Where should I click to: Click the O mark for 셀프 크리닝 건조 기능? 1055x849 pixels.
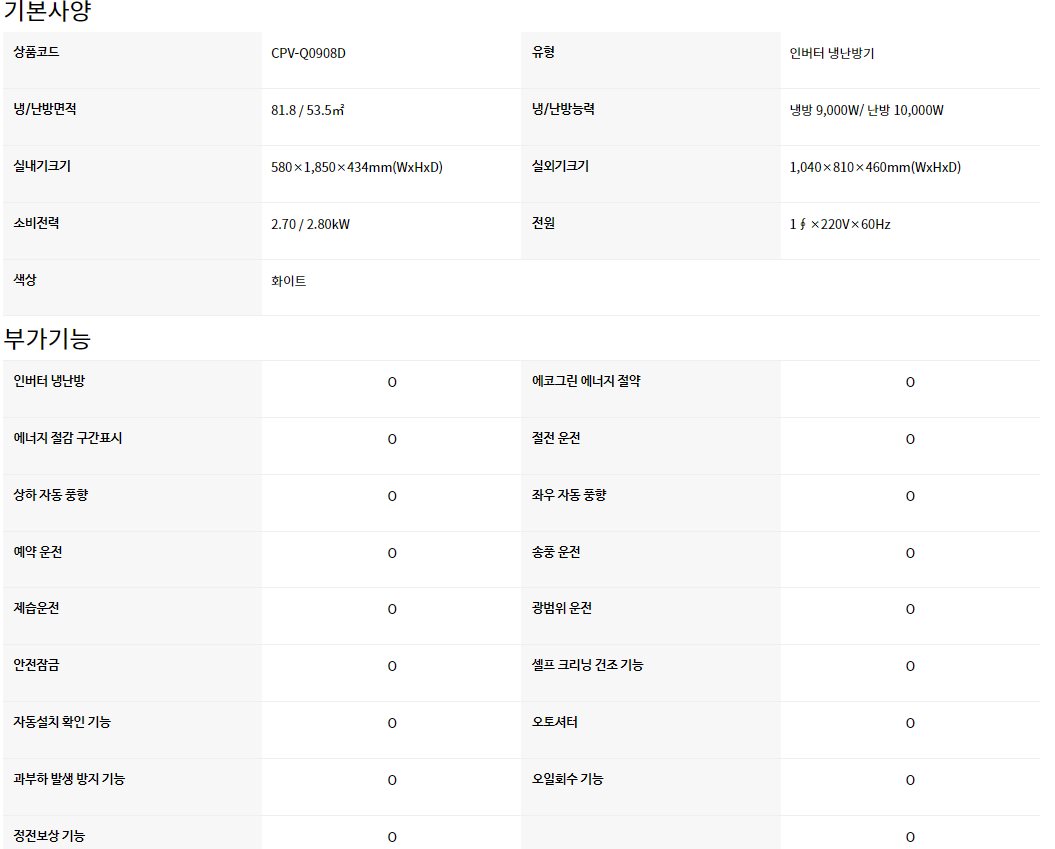(x=910, y=666)
